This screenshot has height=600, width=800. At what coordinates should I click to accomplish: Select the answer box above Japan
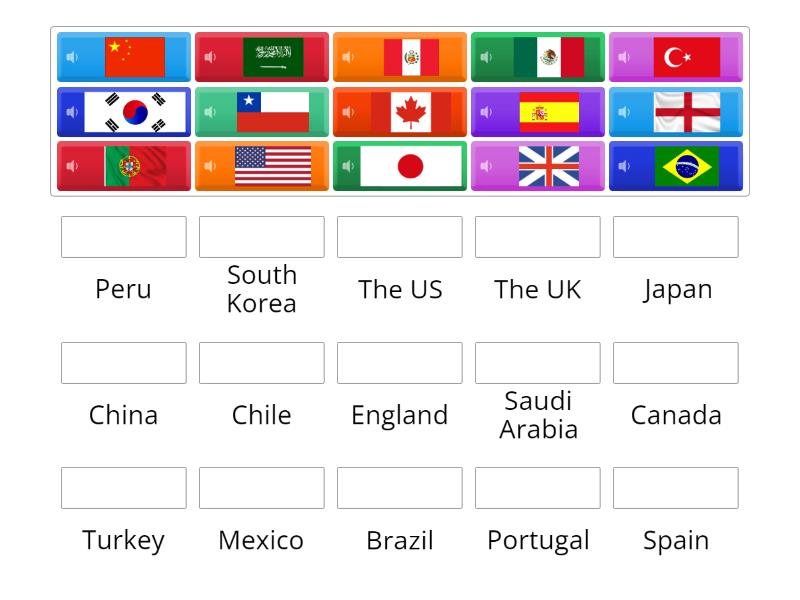pyautogui.click(x=675, y=237)
